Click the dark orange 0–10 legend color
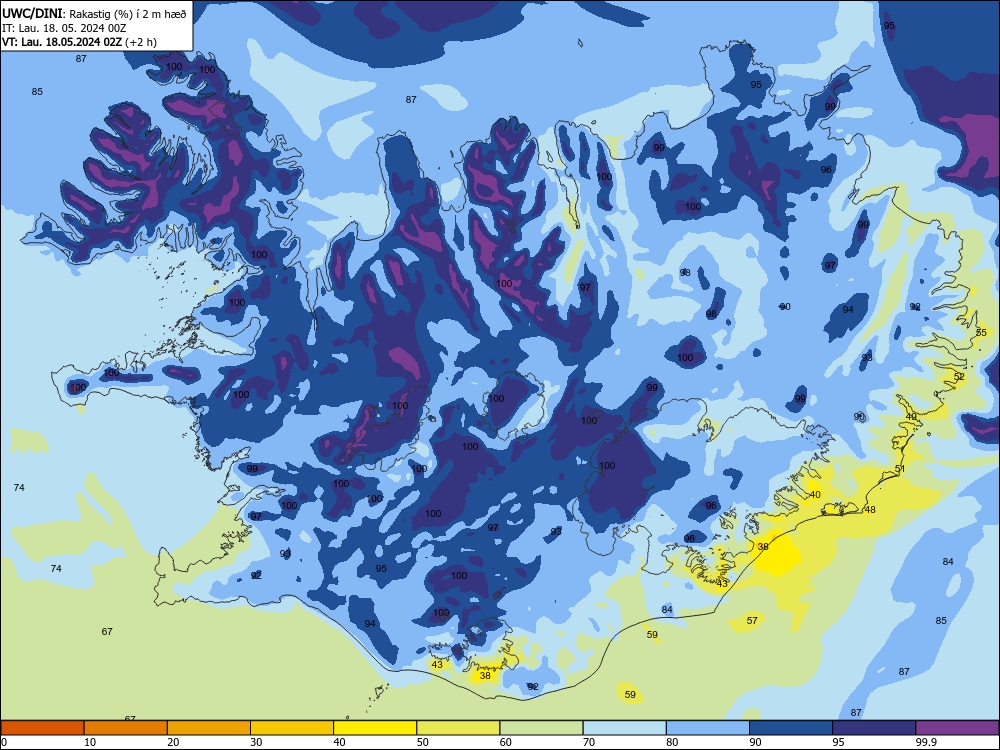Screen dimensions: 1000x750 [42, 728]
